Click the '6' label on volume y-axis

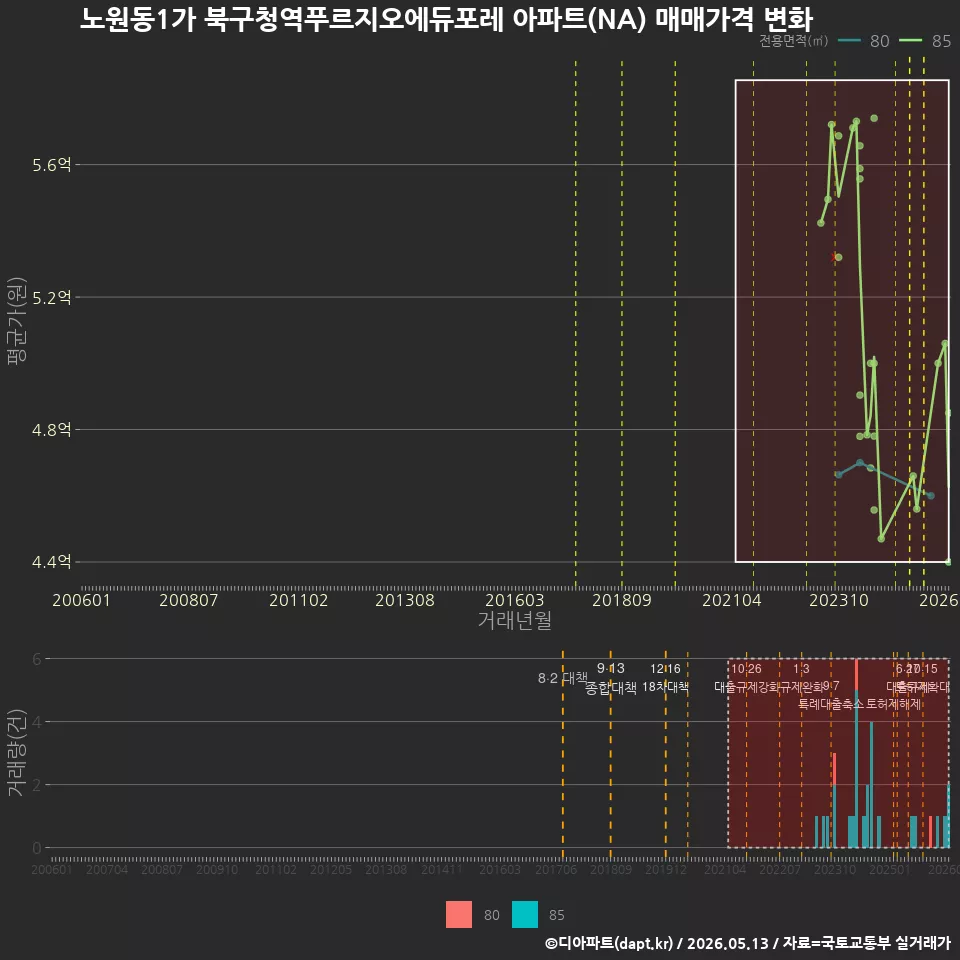(37, 659)
